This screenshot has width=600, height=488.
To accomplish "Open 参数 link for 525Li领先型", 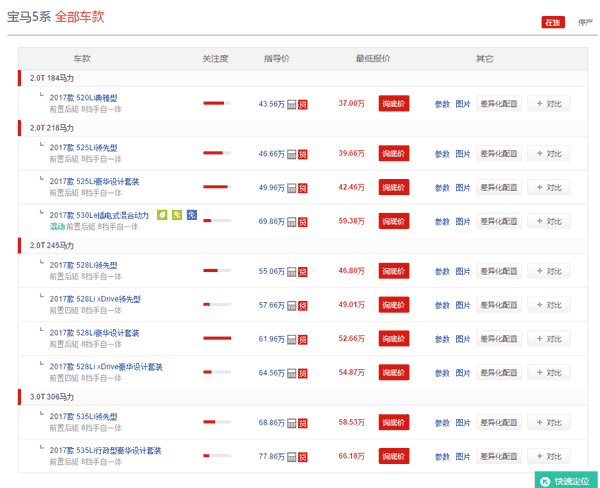I will pyautogui.click(x=442, y=154).
